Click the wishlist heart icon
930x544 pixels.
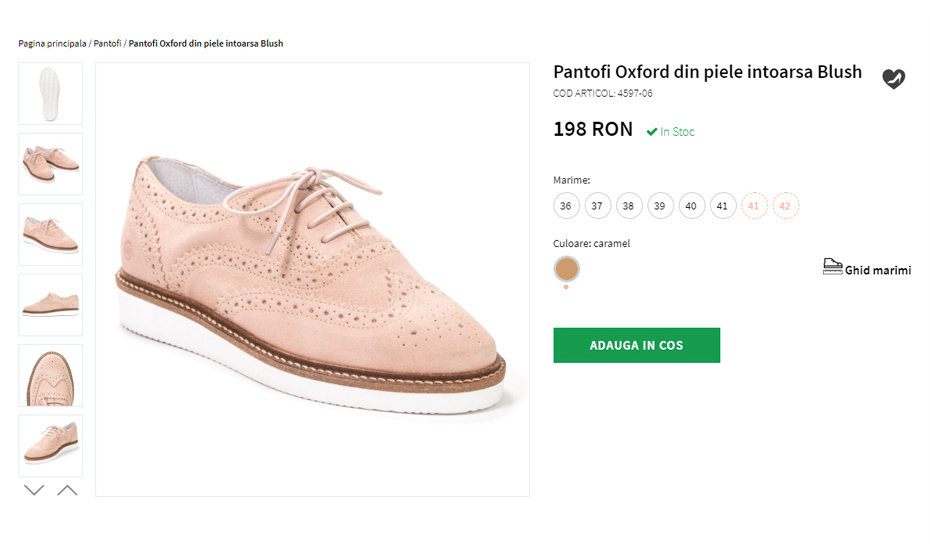pos(893,79)
